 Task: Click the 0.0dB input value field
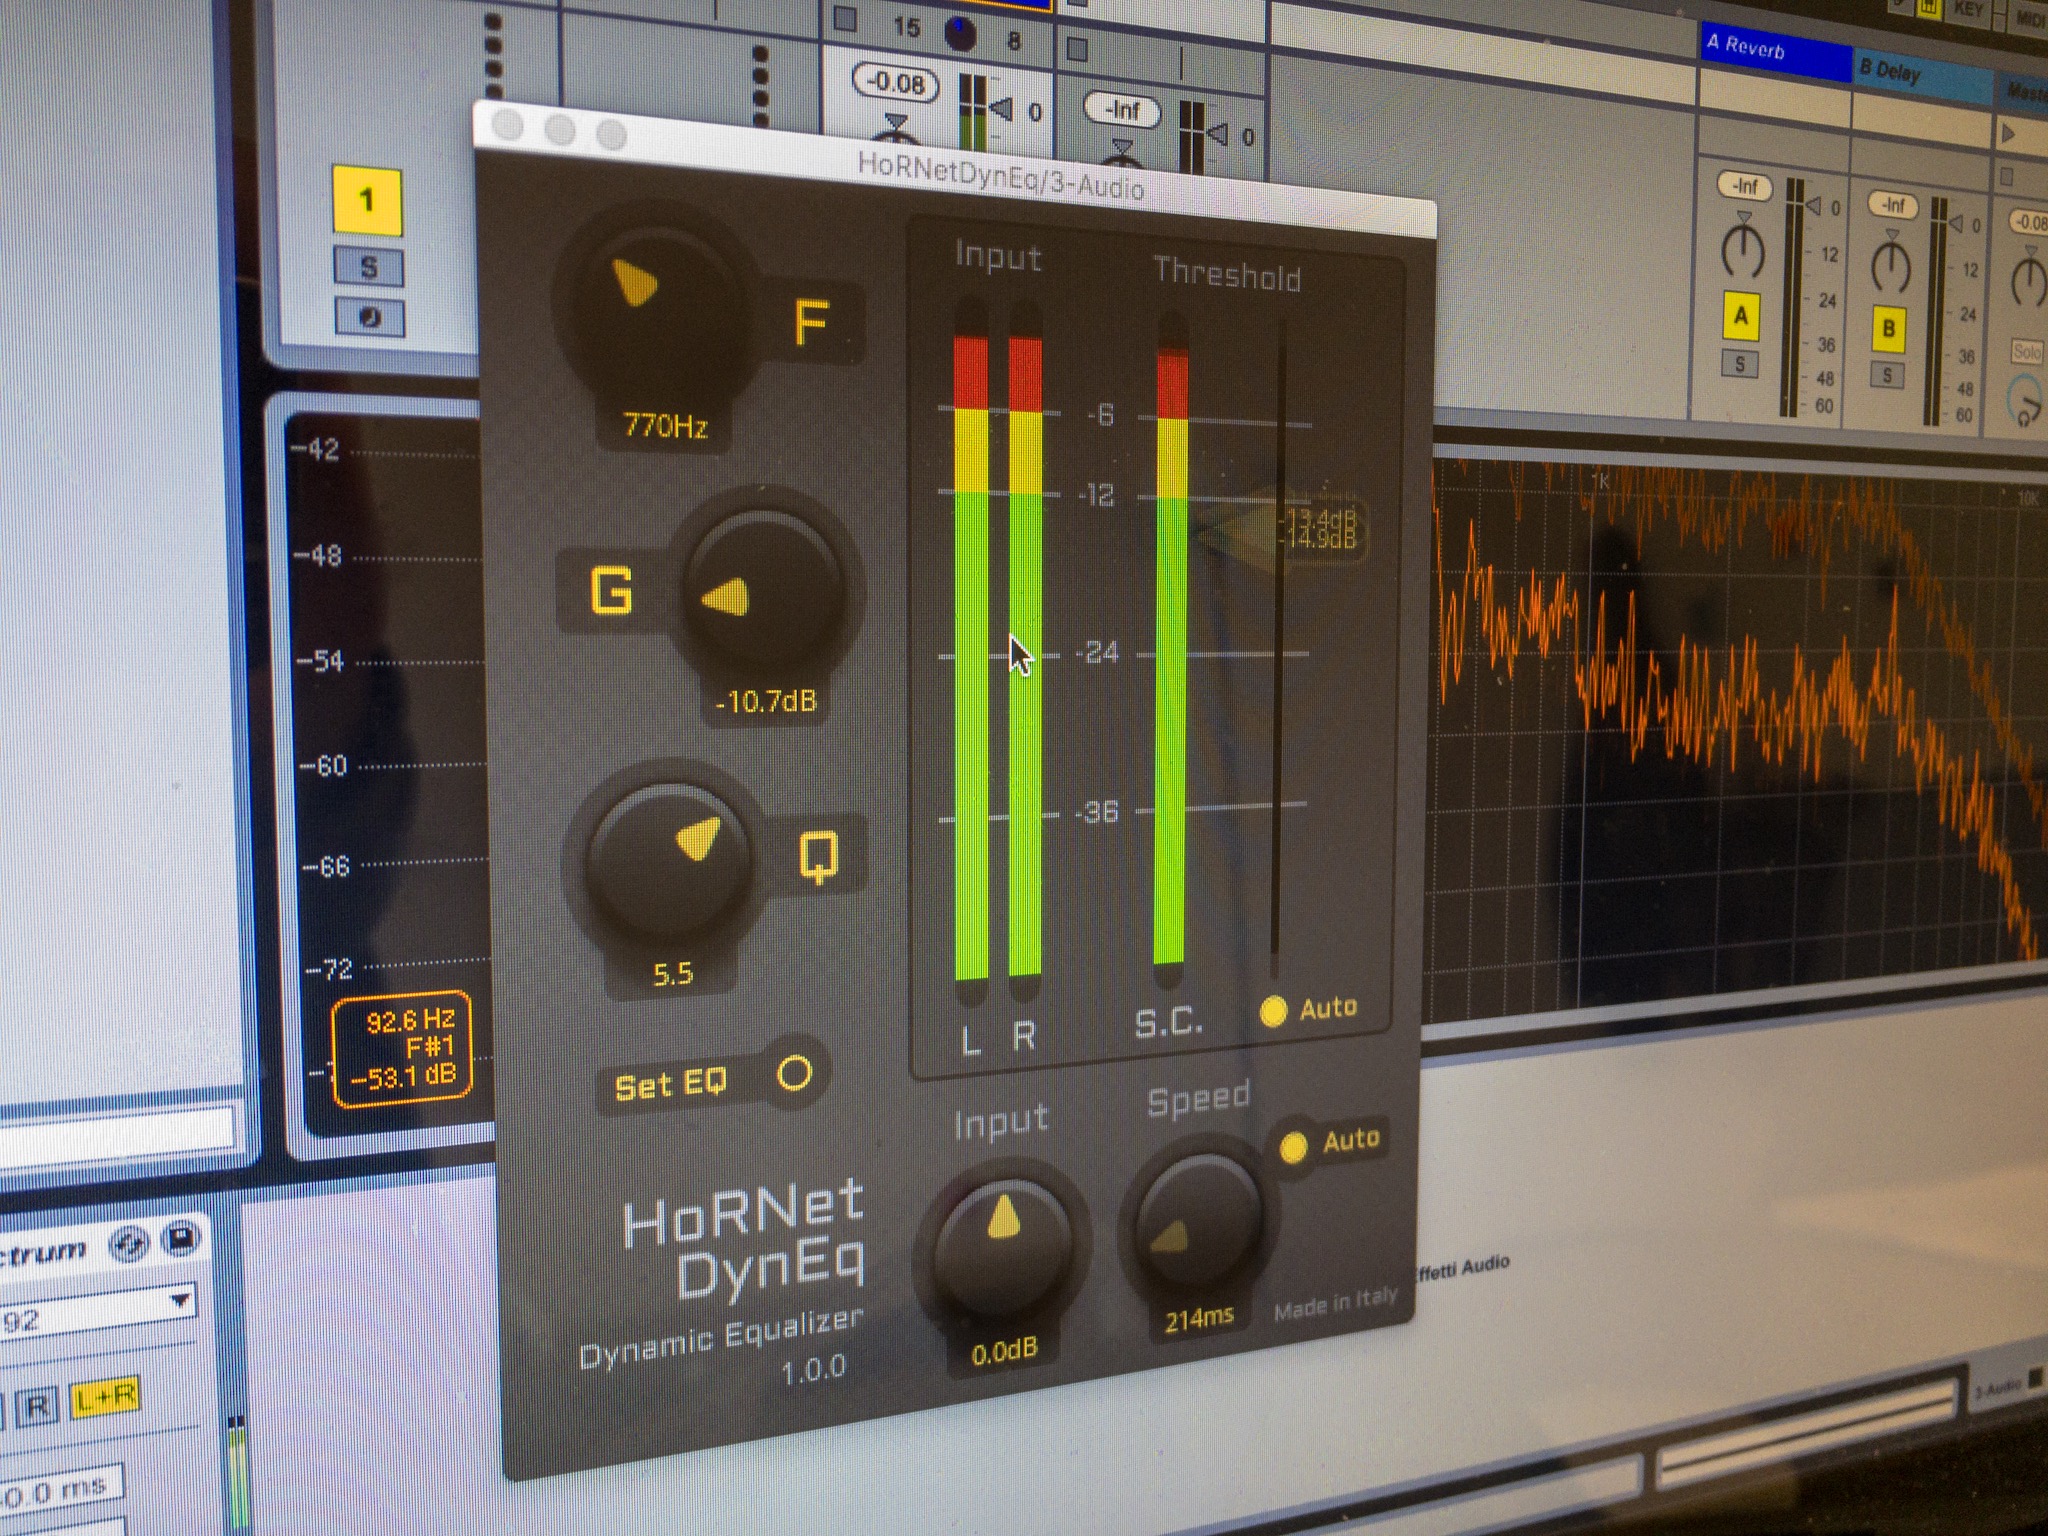tap(1004, 1352)
